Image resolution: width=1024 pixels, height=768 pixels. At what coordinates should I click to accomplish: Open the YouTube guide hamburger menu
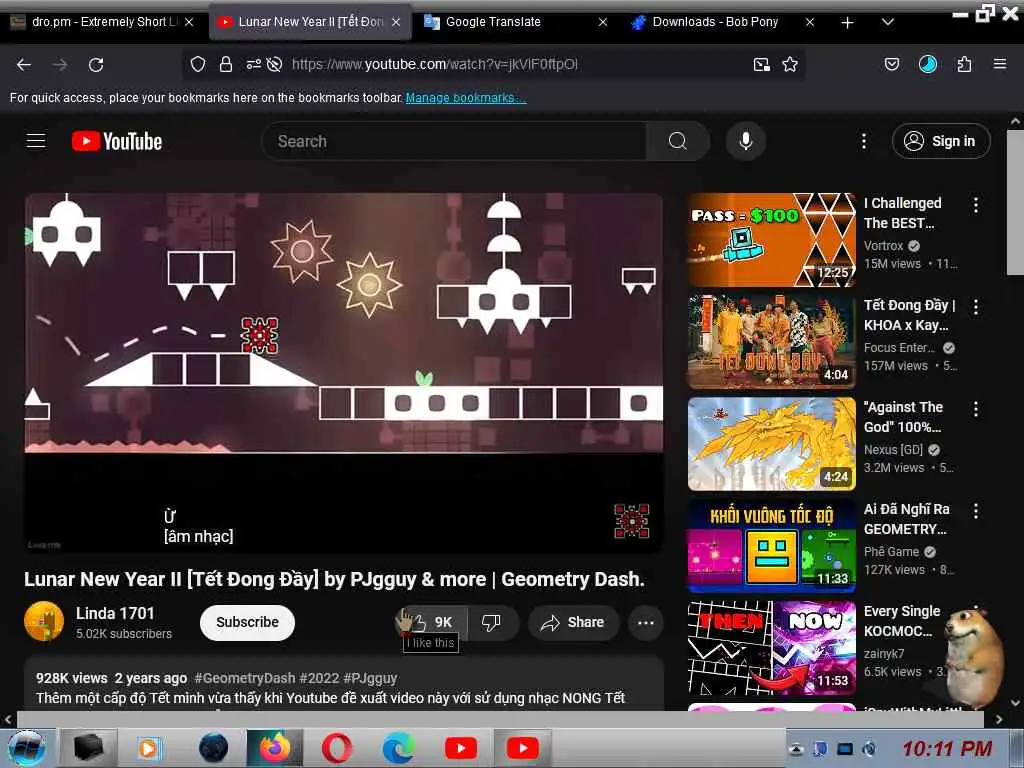[36, 141]
